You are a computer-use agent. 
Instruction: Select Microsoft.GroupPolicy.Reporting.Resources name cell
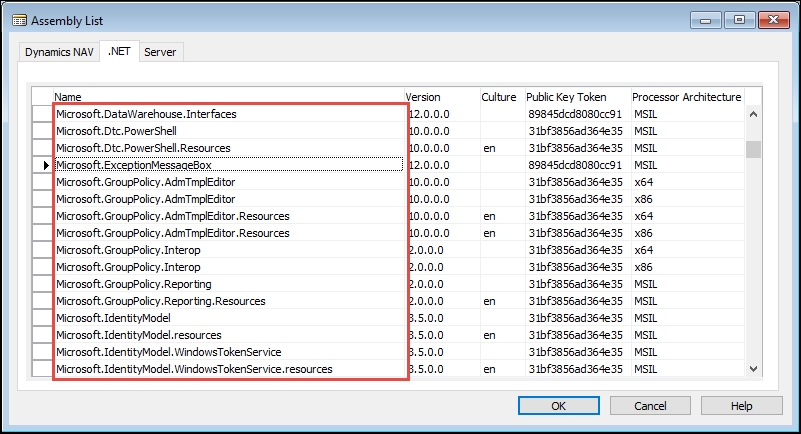pyautogui.click(x=229, y=301)
